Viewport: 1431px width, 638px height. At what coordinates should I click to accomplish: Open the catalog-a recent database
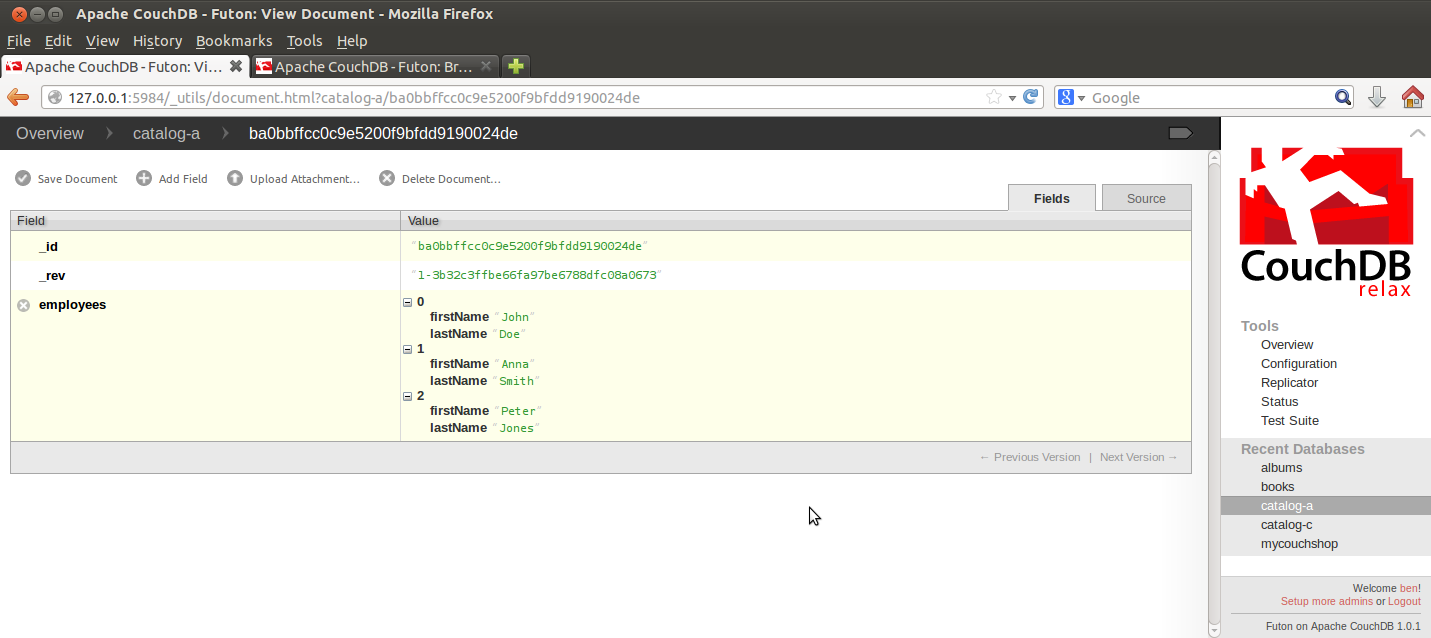coord(1287,506)
